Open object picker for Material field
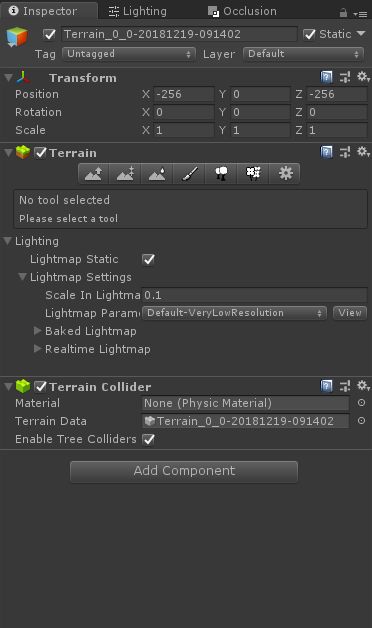This screenshot has height=628, width=372. point(361,403)
